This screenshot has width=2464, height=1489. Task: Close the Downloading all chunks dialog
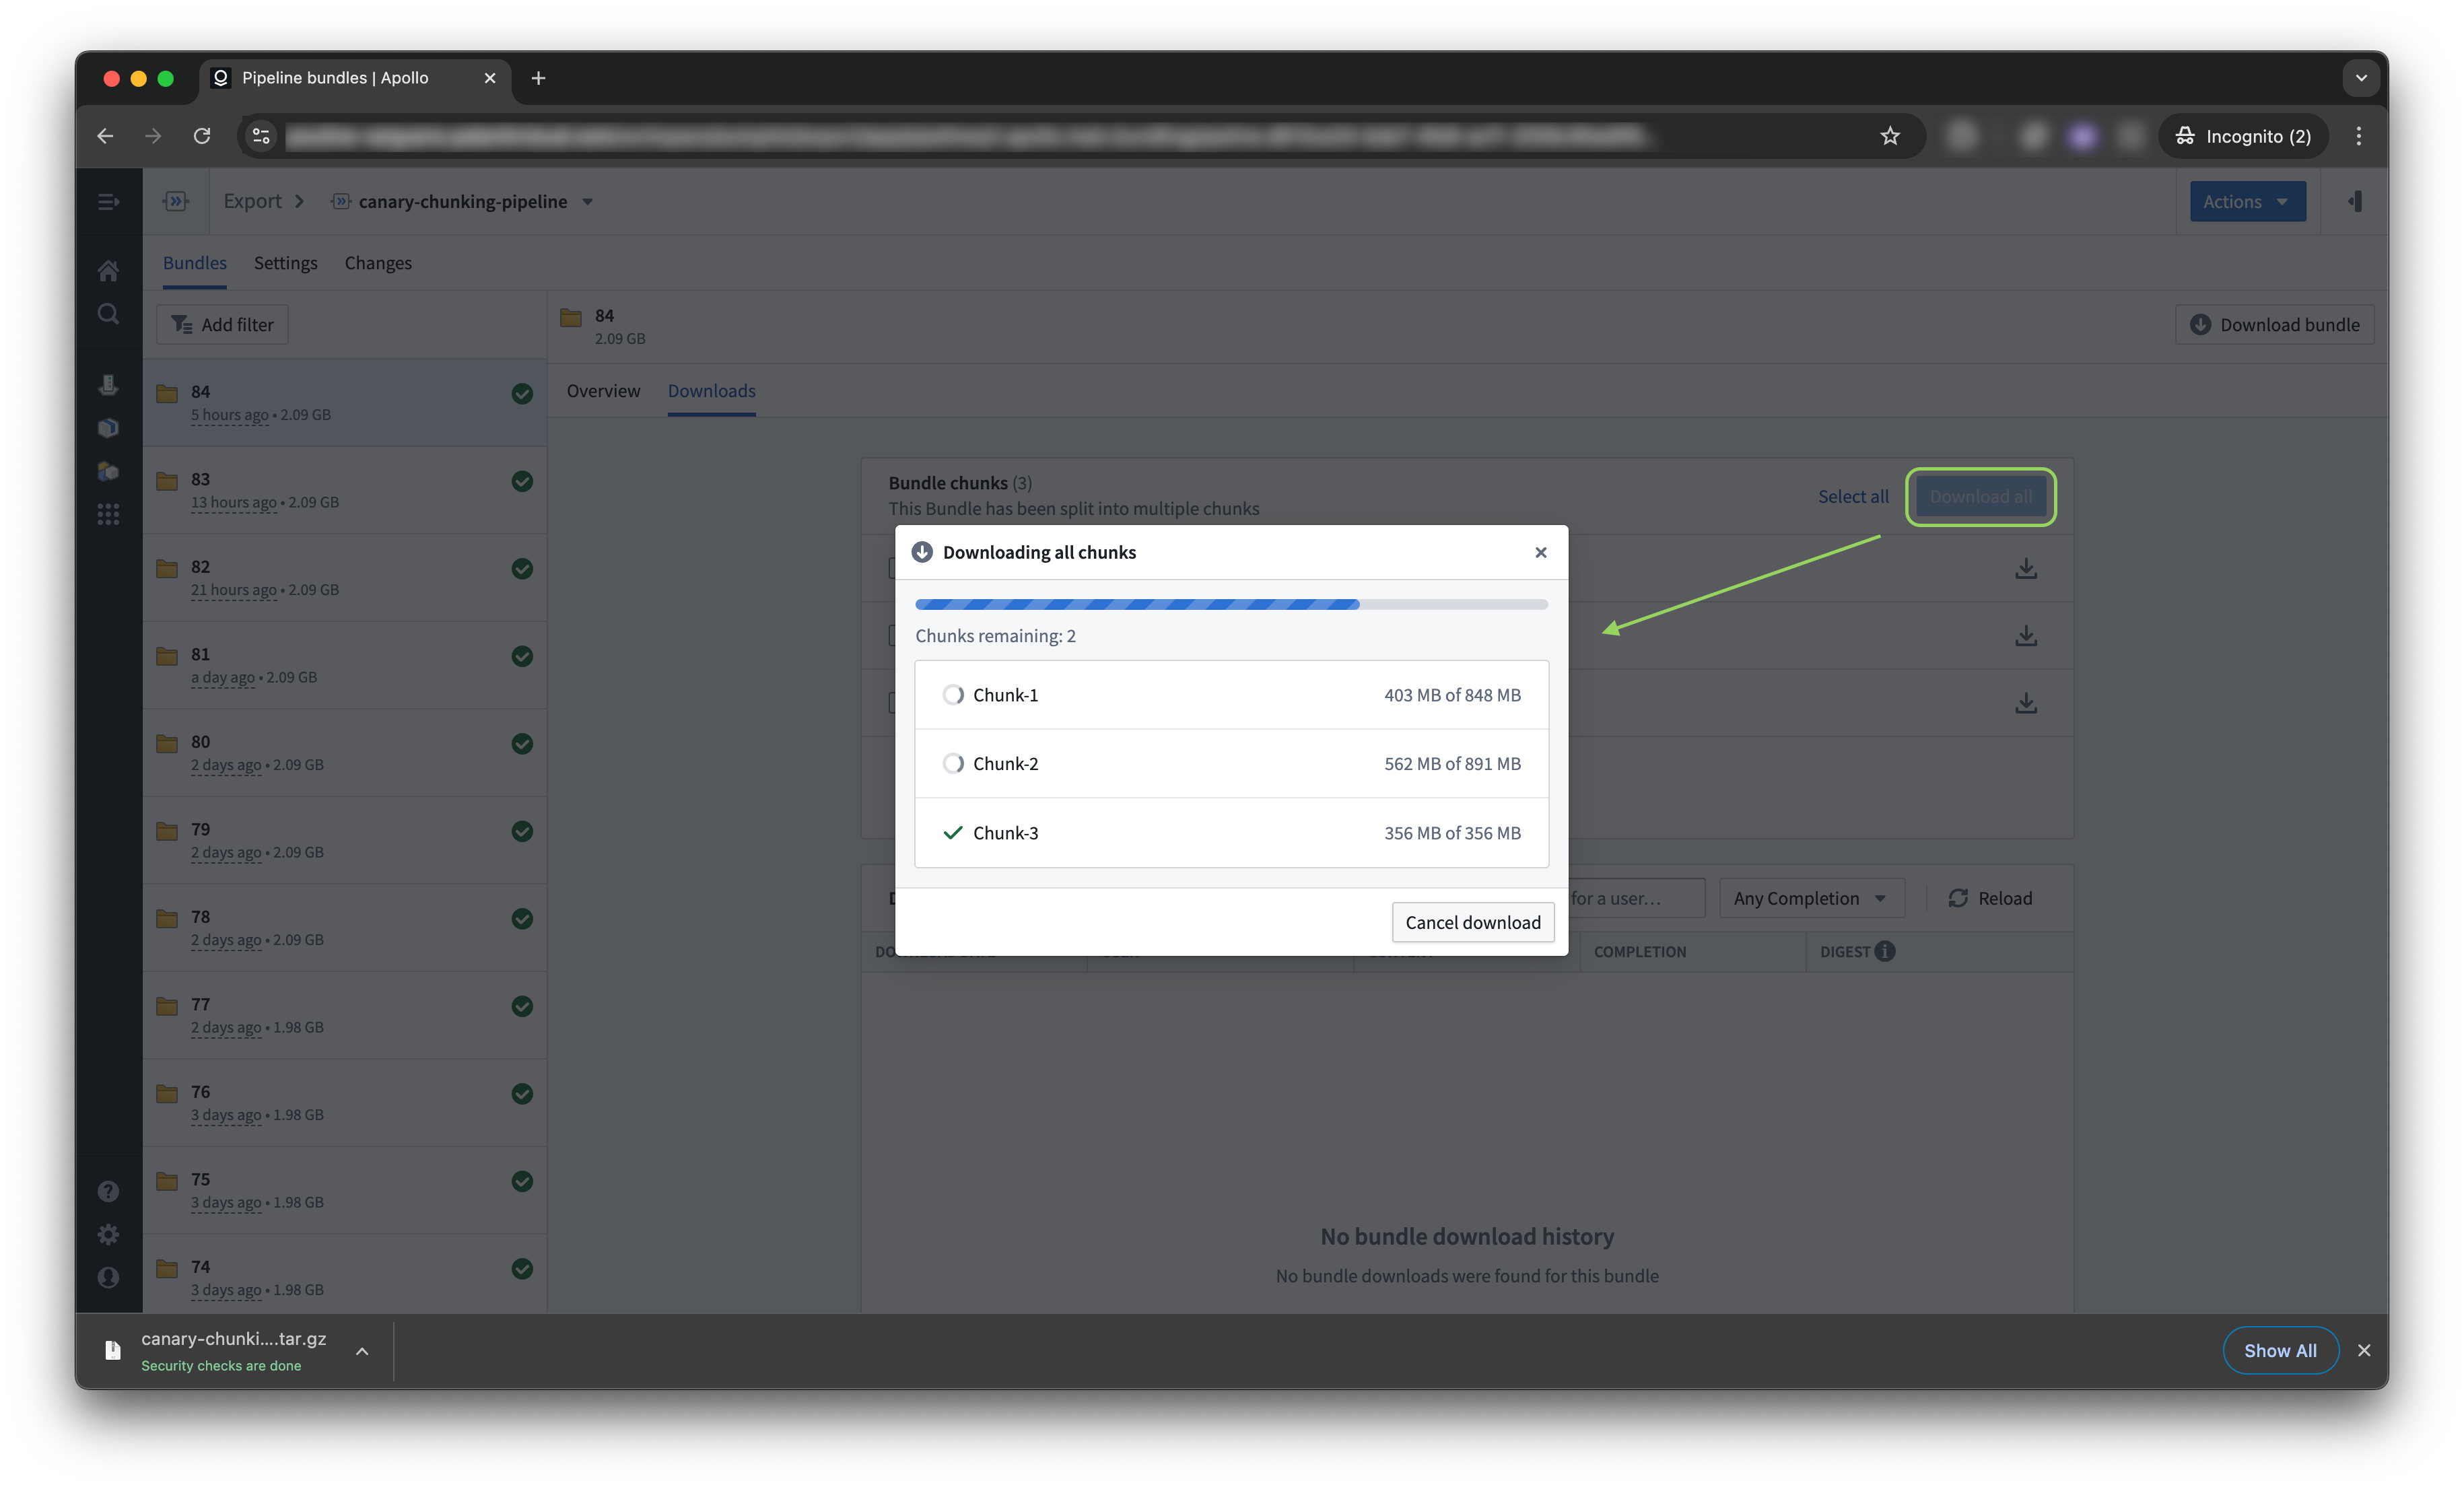1540,552
